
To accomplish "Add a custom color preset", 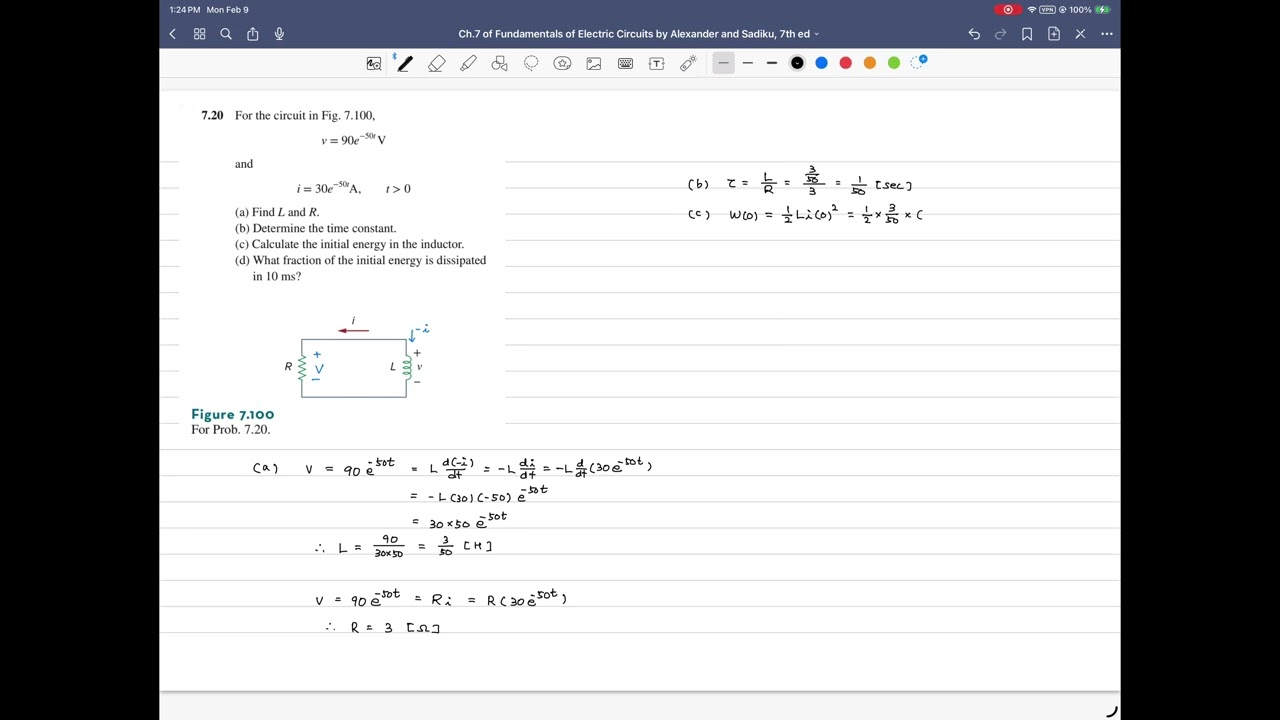I will [x=919, y=63].
